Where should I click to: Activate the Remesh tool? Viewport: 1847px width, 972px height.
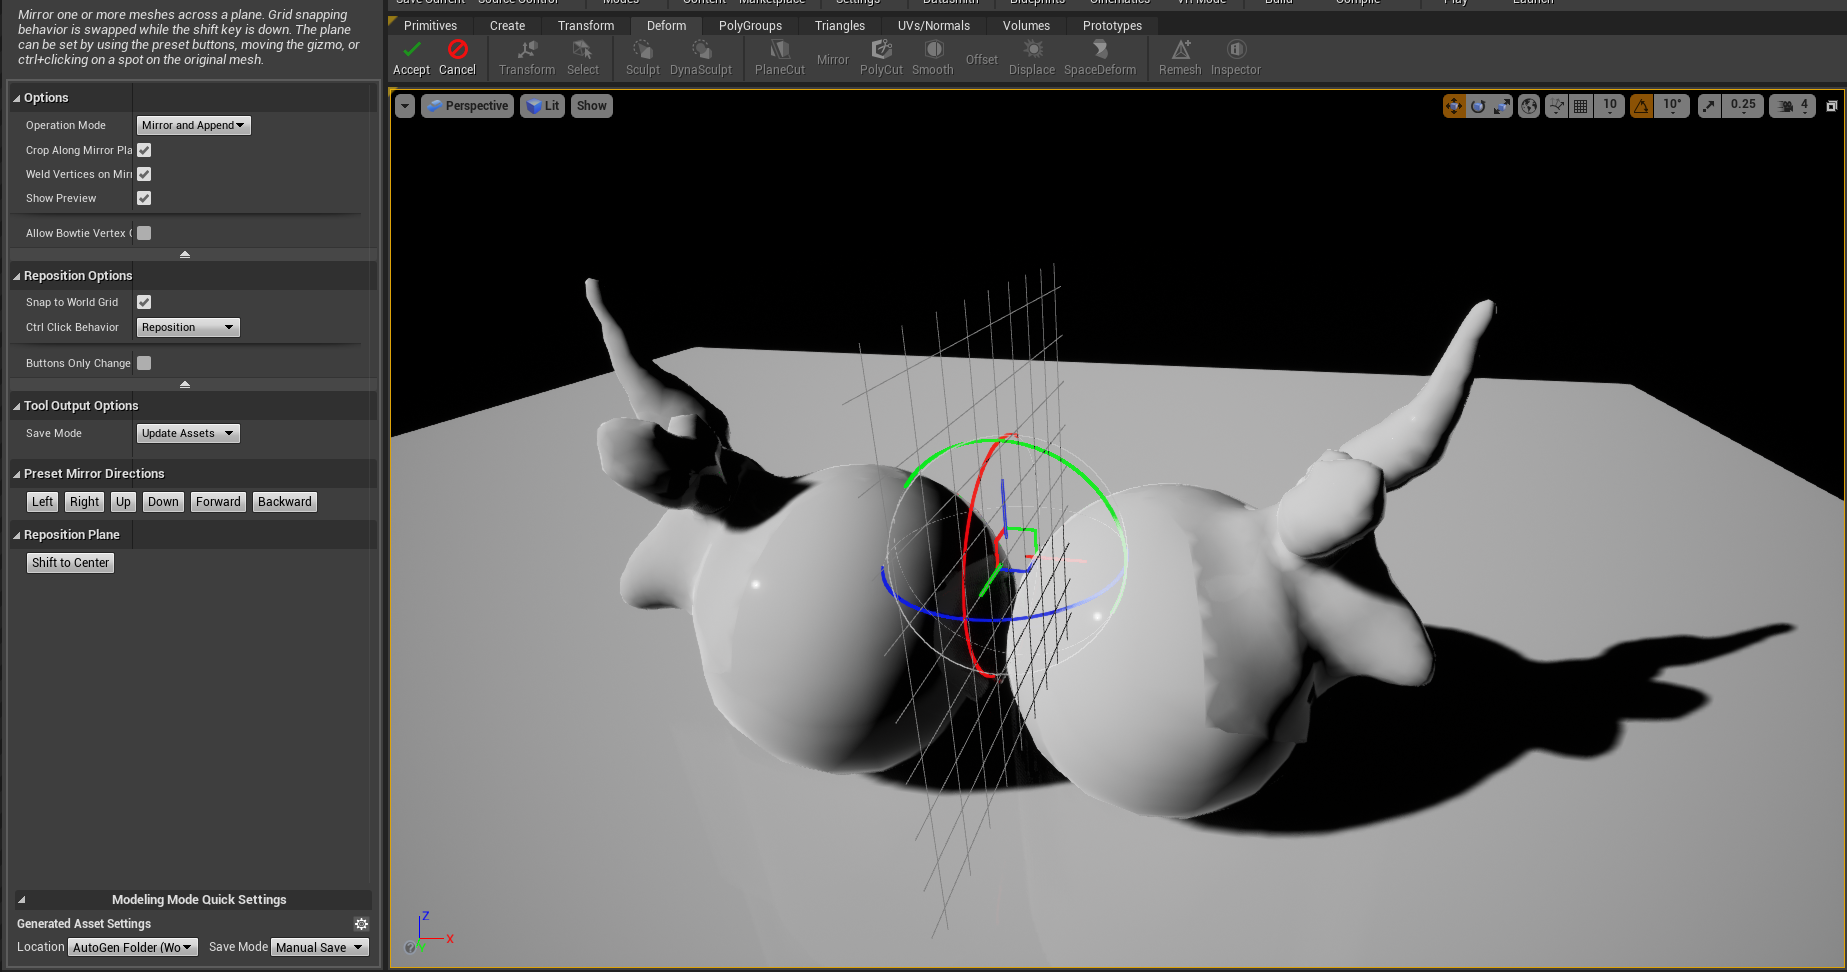pos(1180,57)
